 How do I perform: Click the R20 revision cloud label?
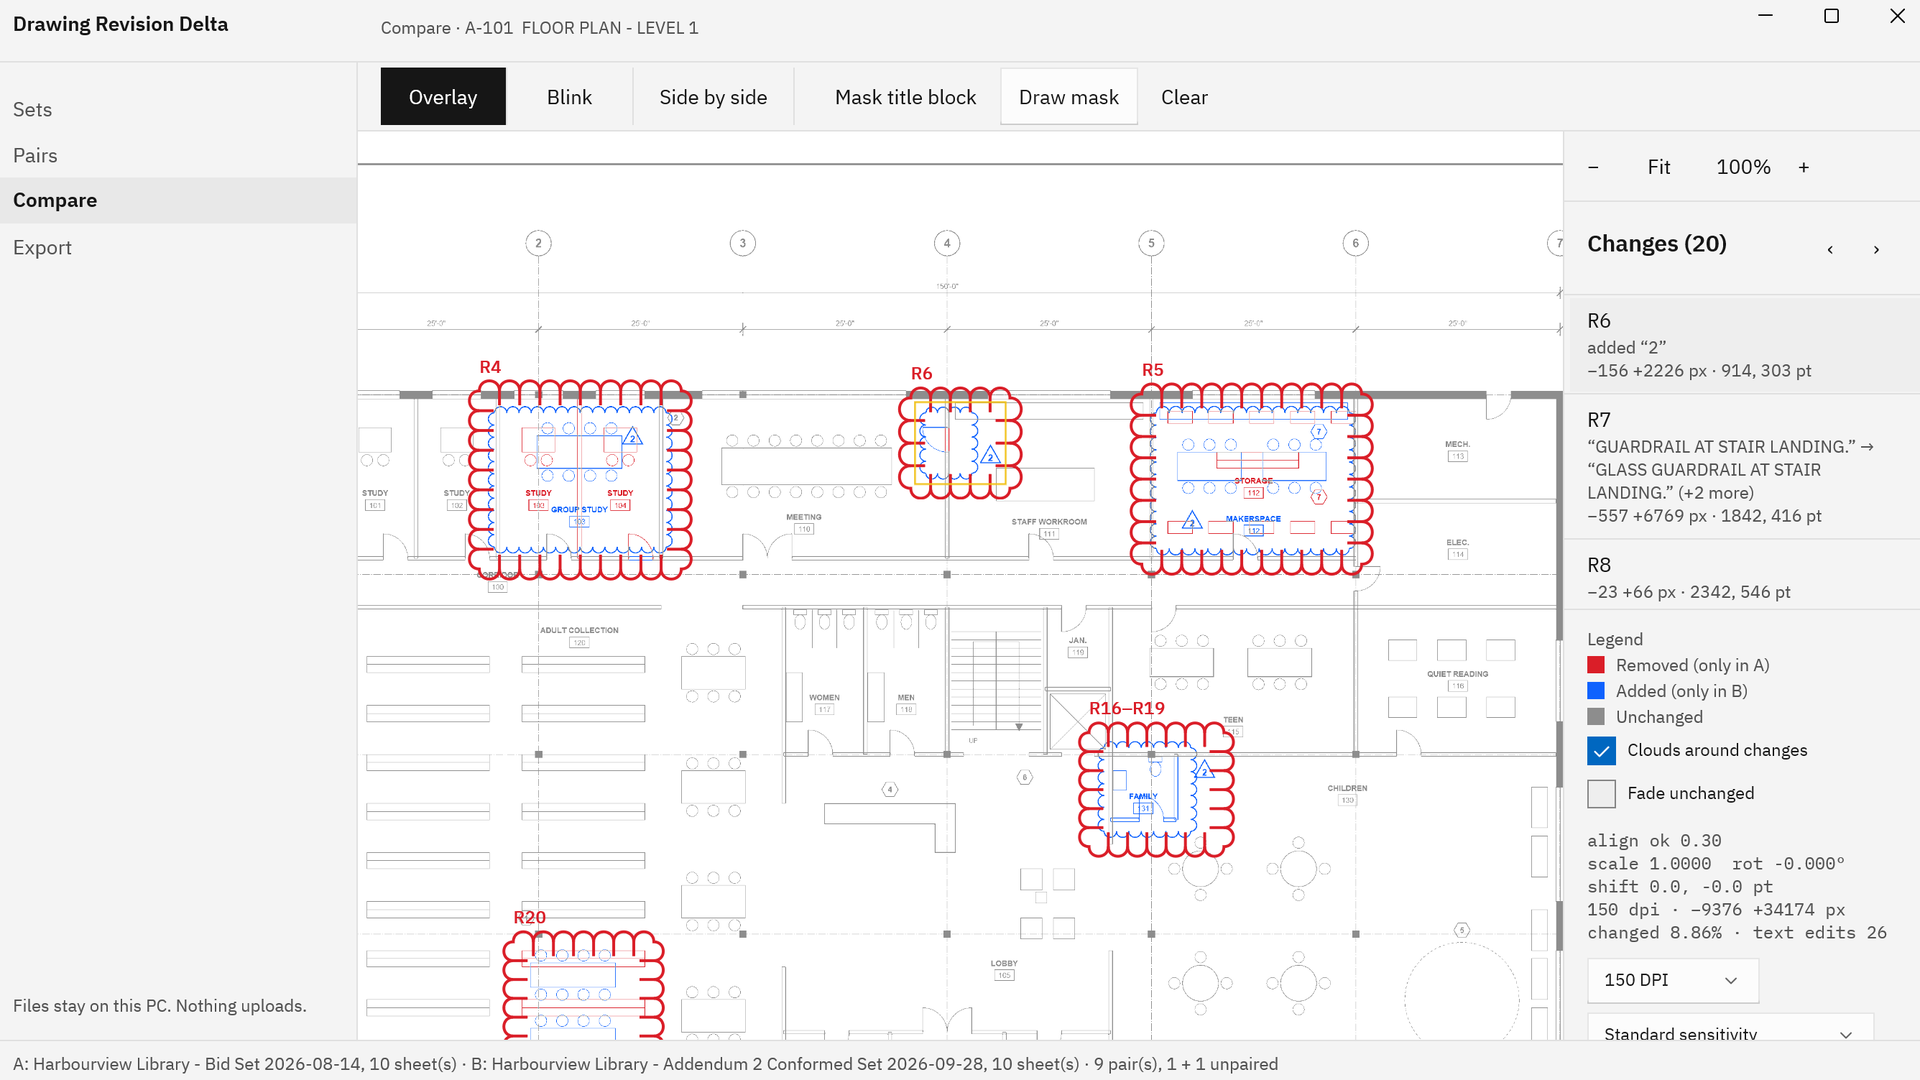click(529, 917)
